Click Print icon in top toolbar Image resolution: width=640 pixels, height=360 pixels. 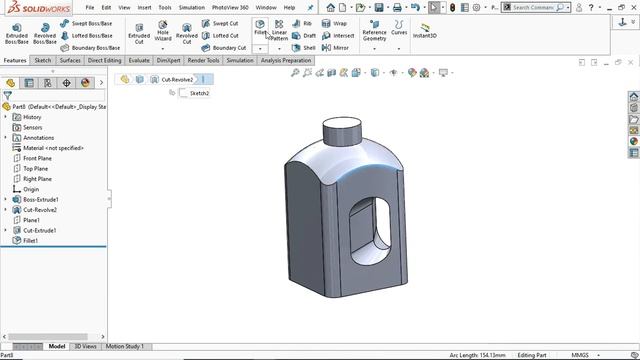(397, 7)
